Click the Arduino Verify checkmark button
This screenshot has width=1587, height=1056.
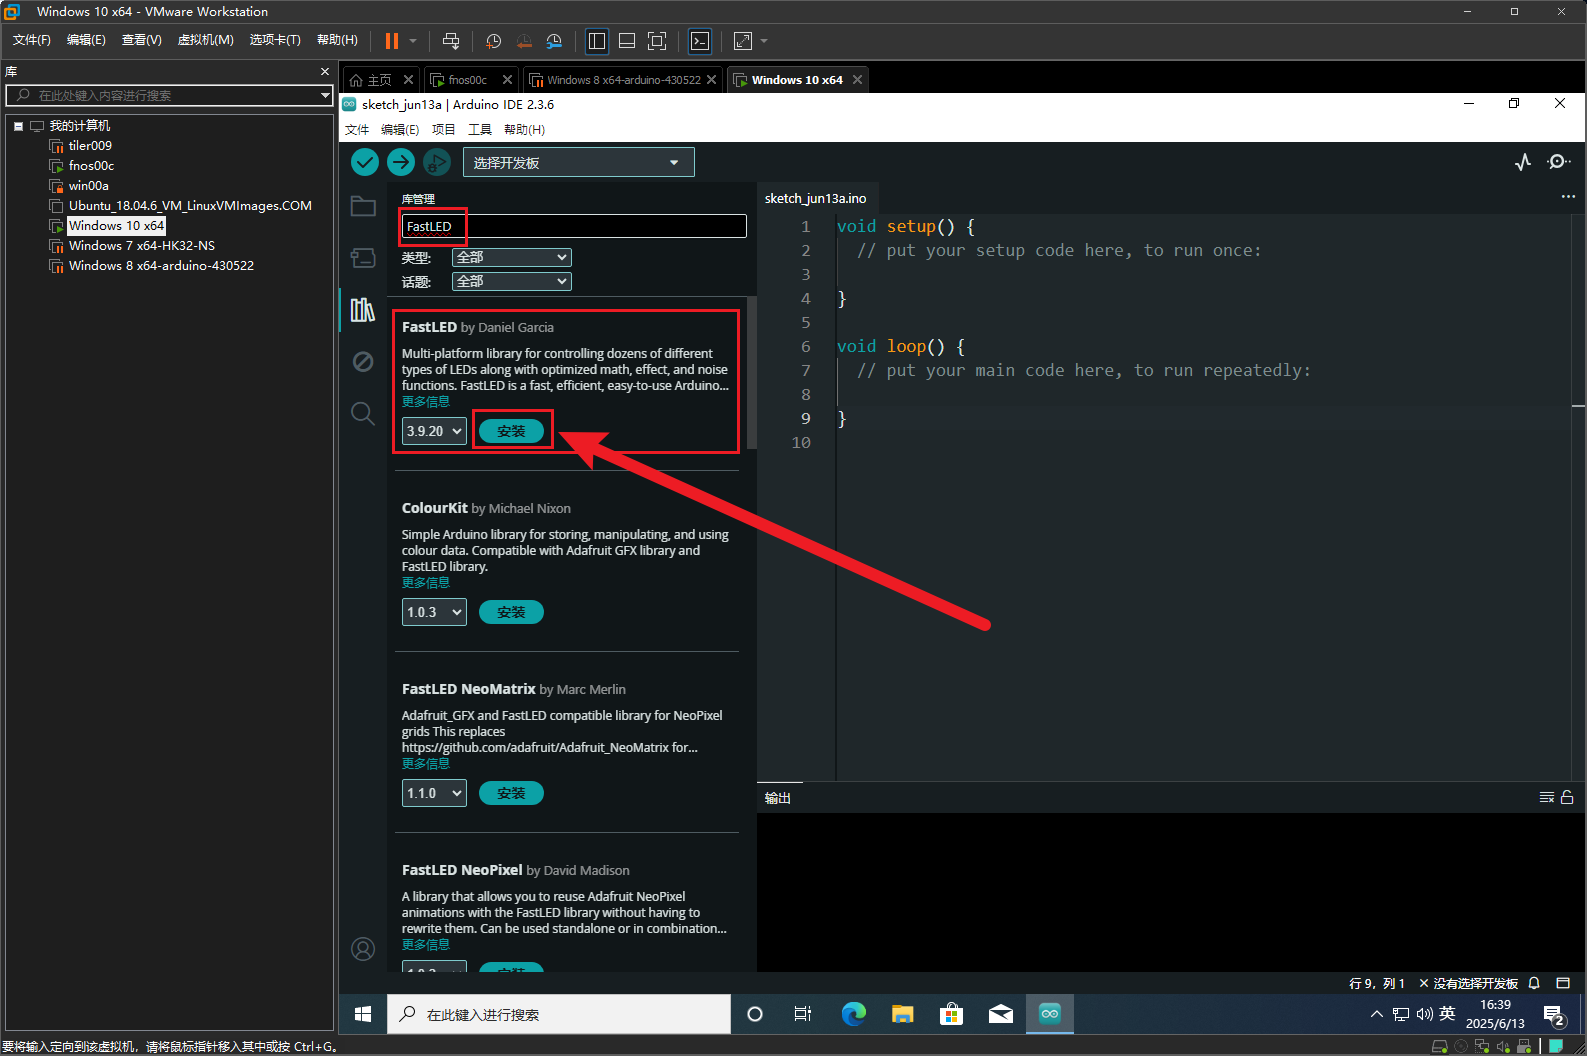point(365,162)
